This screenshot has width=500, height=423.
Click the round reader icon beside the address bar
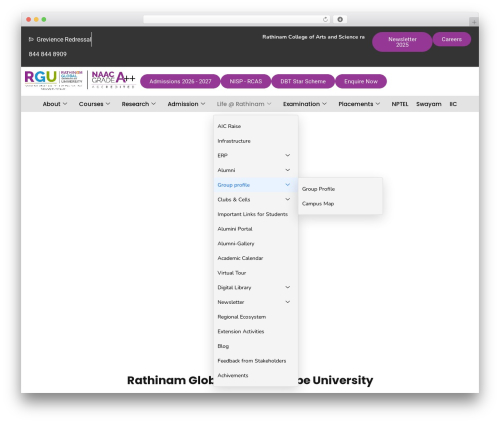coord(340,19)
